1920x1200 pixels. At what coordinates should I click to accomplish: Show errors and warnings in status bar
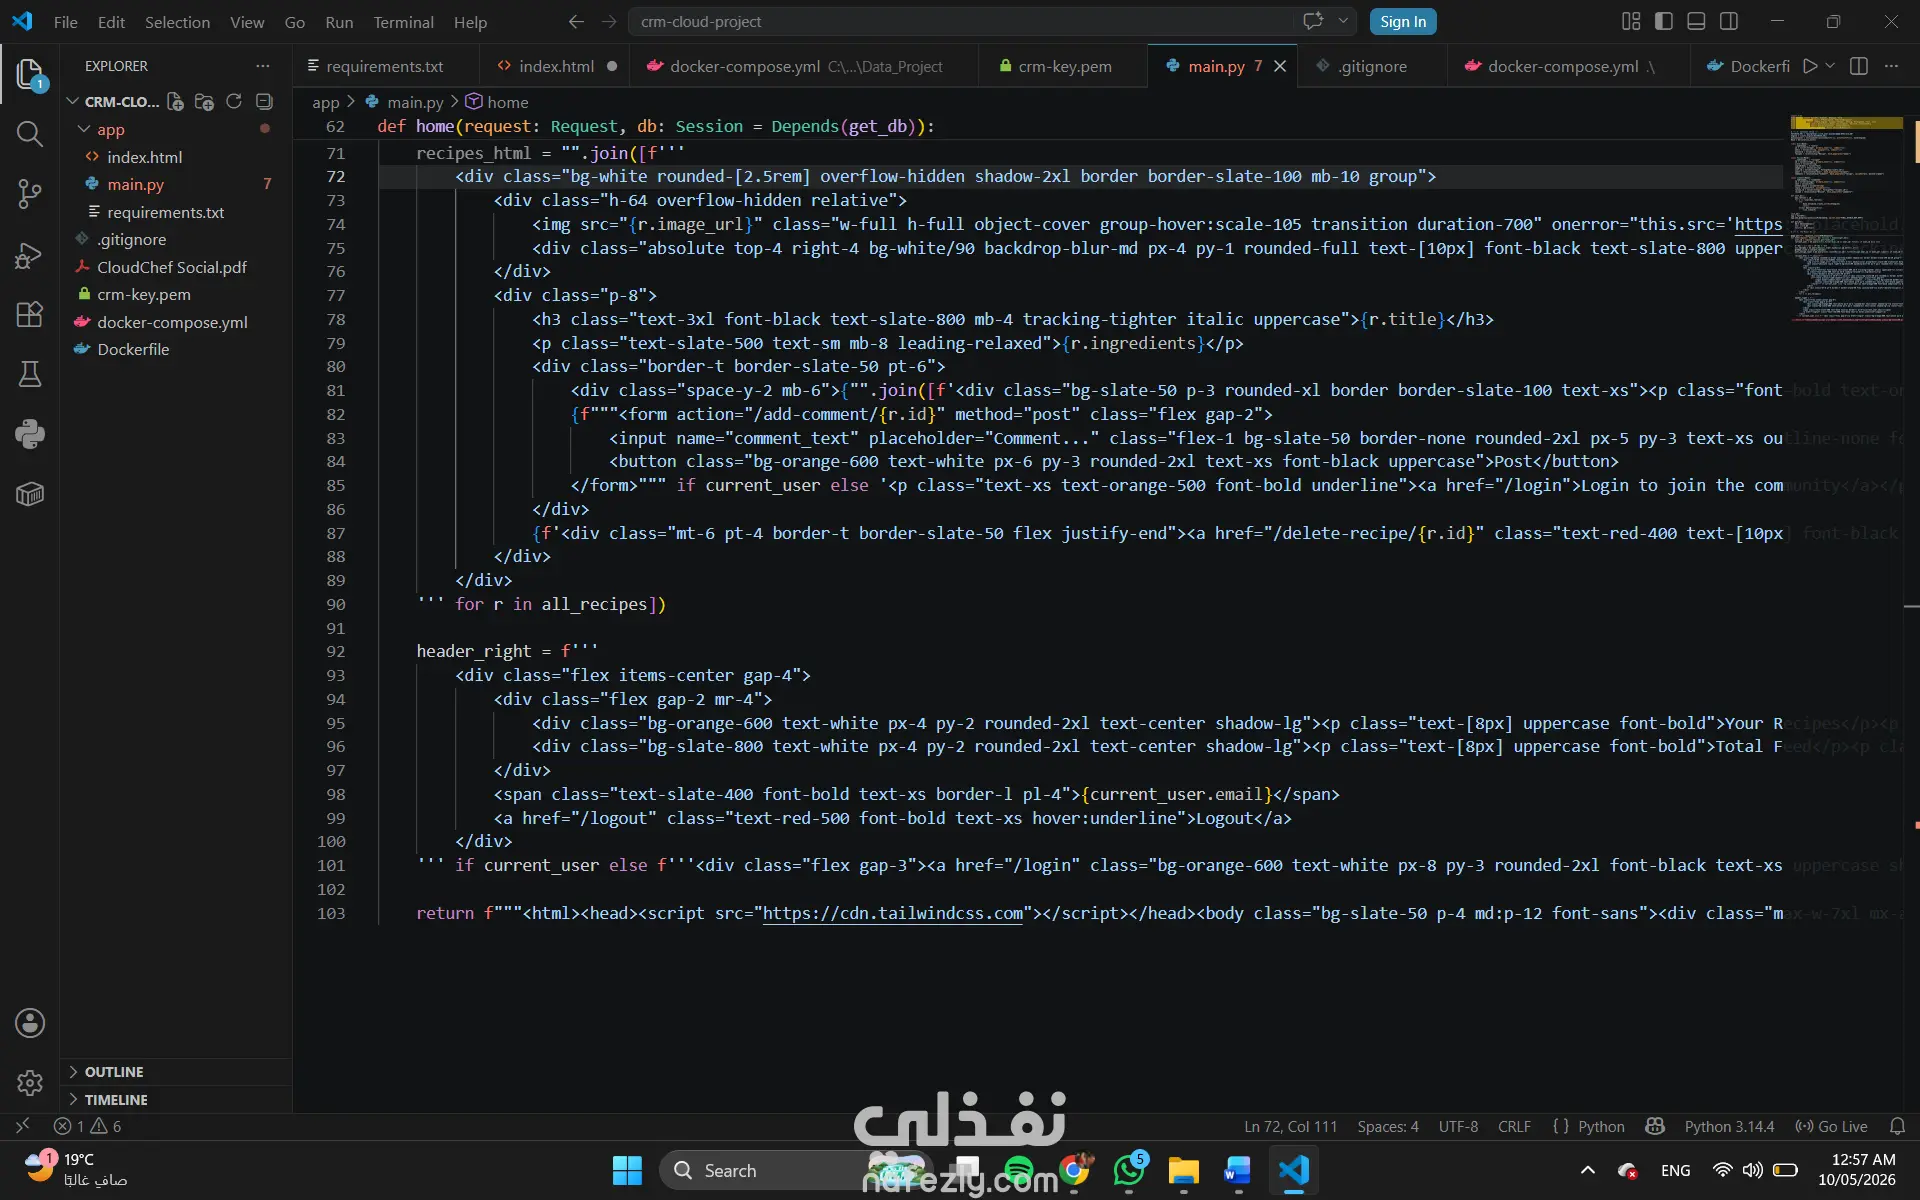point(87,1126)
